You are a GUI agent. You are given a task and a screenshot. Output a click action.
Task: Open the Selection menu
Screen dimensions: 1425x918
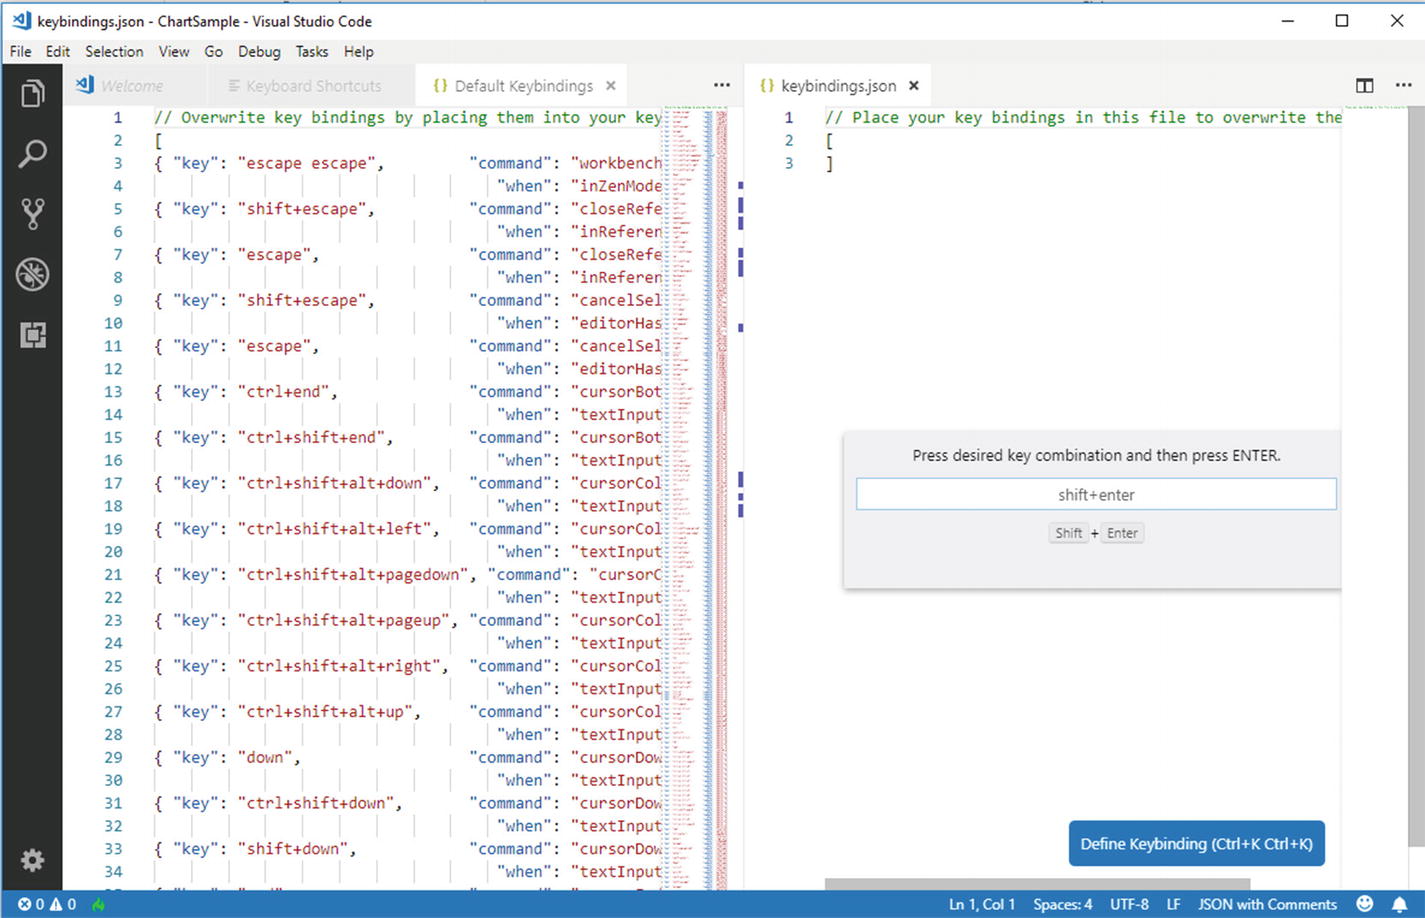[114, 52]
